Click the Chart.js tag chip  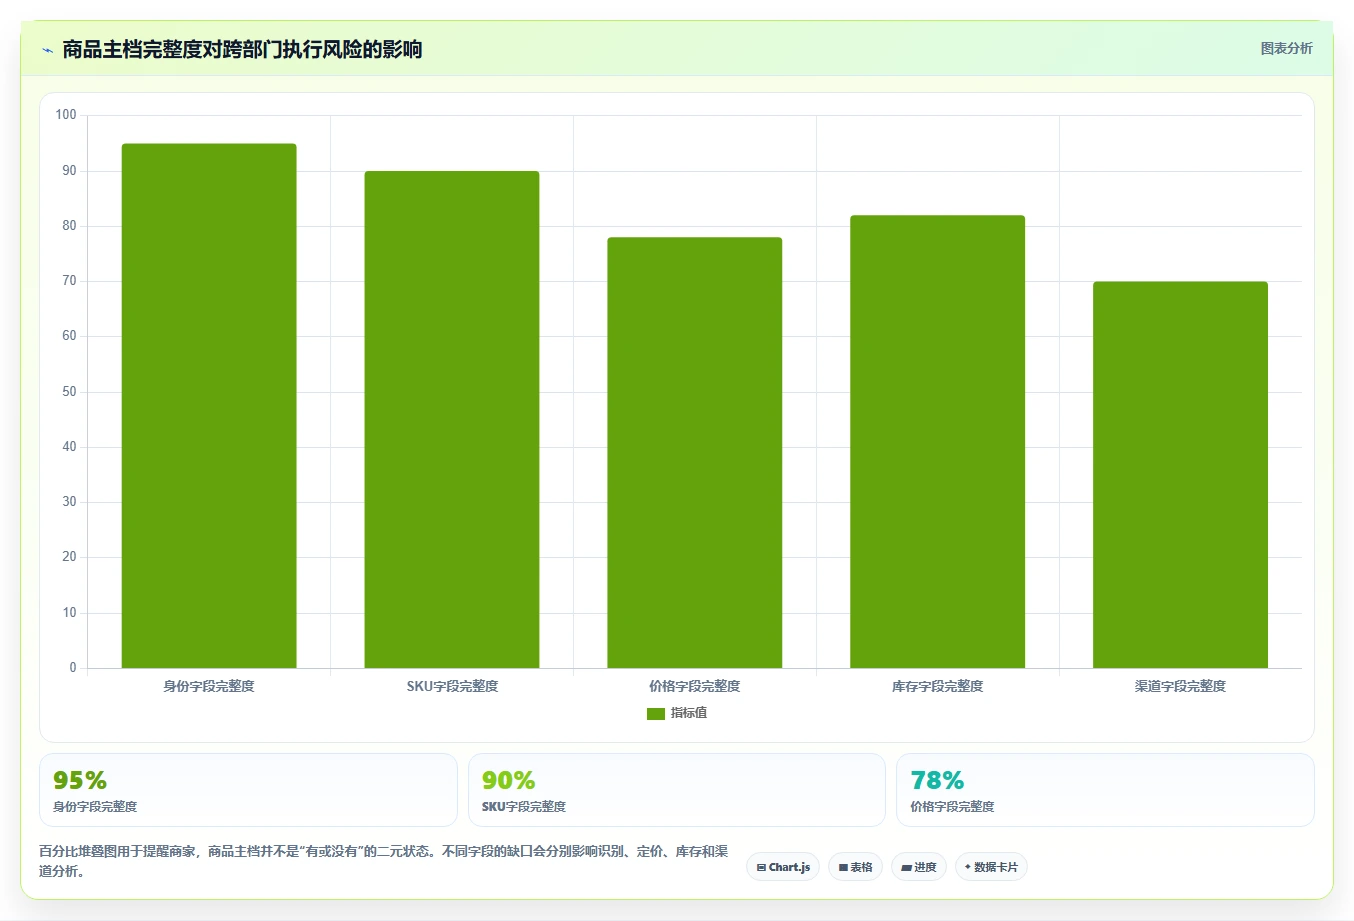(783, 867)
